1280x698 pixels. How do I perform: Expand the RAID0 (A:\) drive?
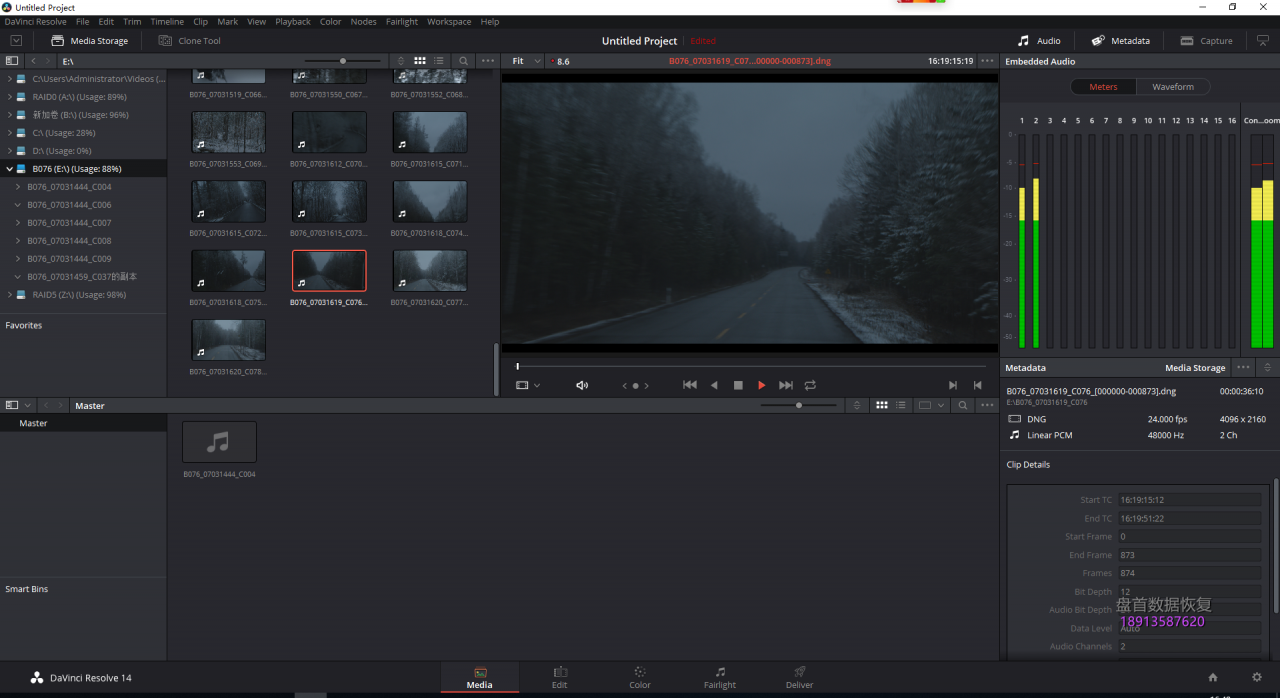click(x=10, y=97)
